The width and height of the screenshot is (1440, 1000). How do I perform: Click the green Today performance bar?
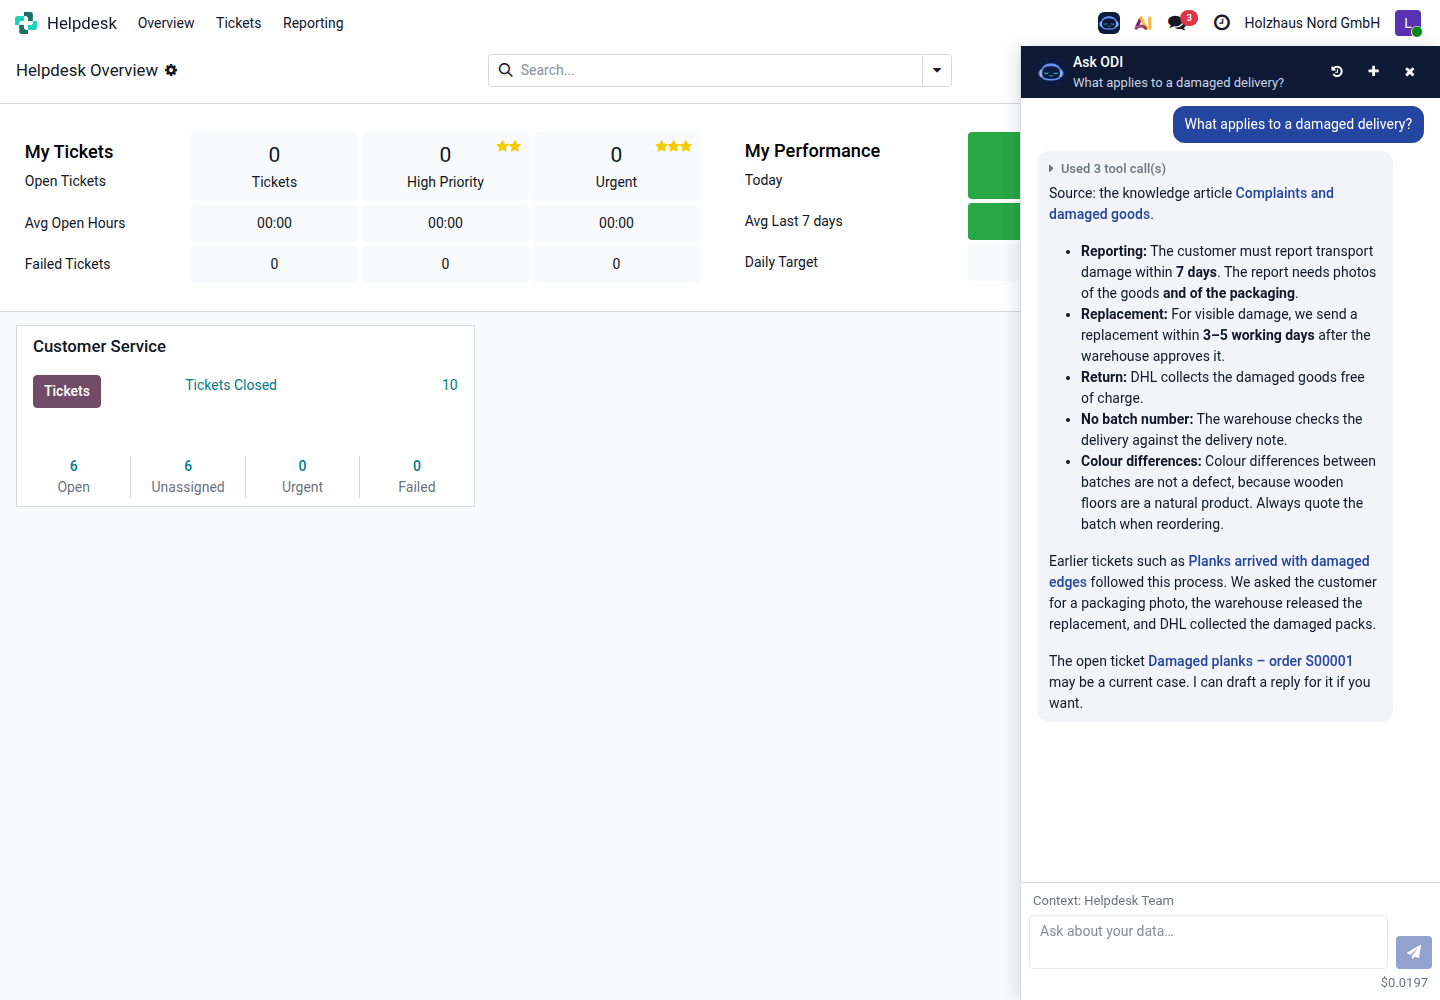(x=994, y=165)
